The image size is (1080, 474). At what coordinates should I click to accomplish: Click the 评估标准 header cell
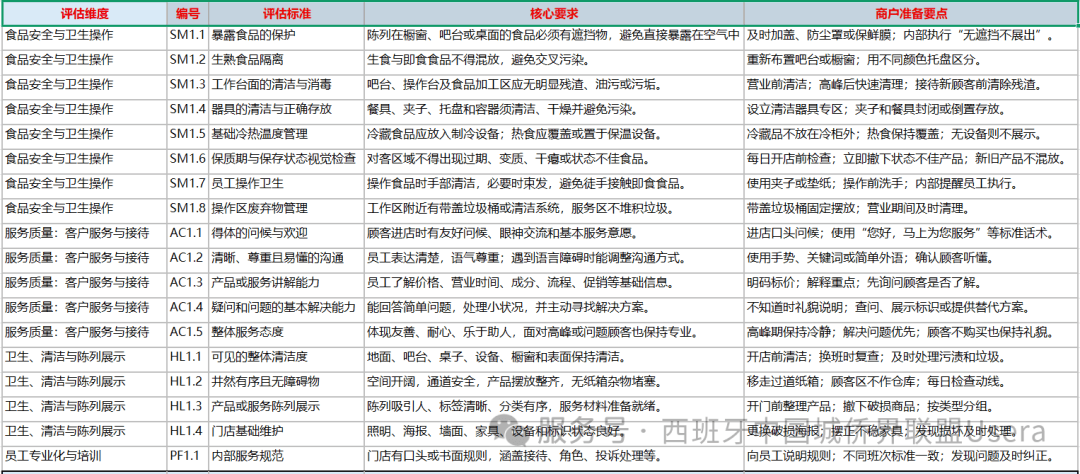coord(287,14)
